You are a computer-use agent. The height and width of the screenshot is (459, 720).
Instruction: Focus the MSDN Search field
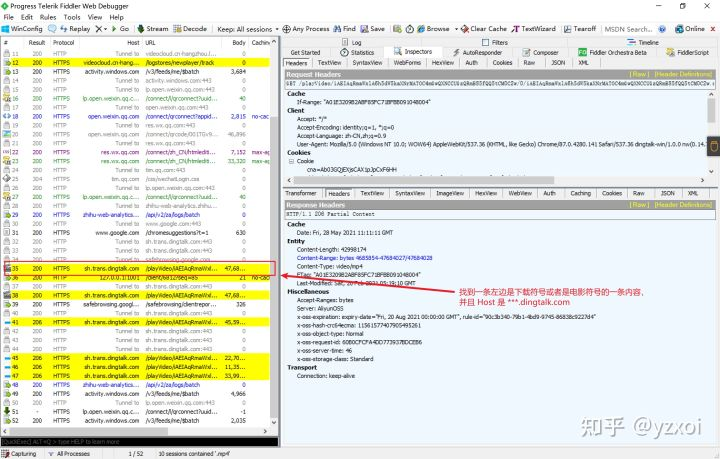click(628, 29)
